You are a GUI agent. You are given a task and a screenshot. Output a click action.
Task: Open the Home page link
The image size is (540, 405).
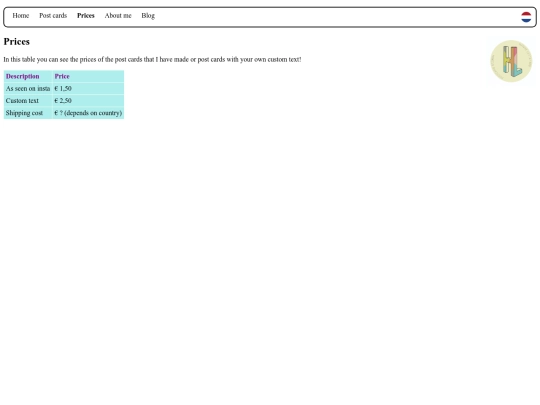click(x=21, y=15)
